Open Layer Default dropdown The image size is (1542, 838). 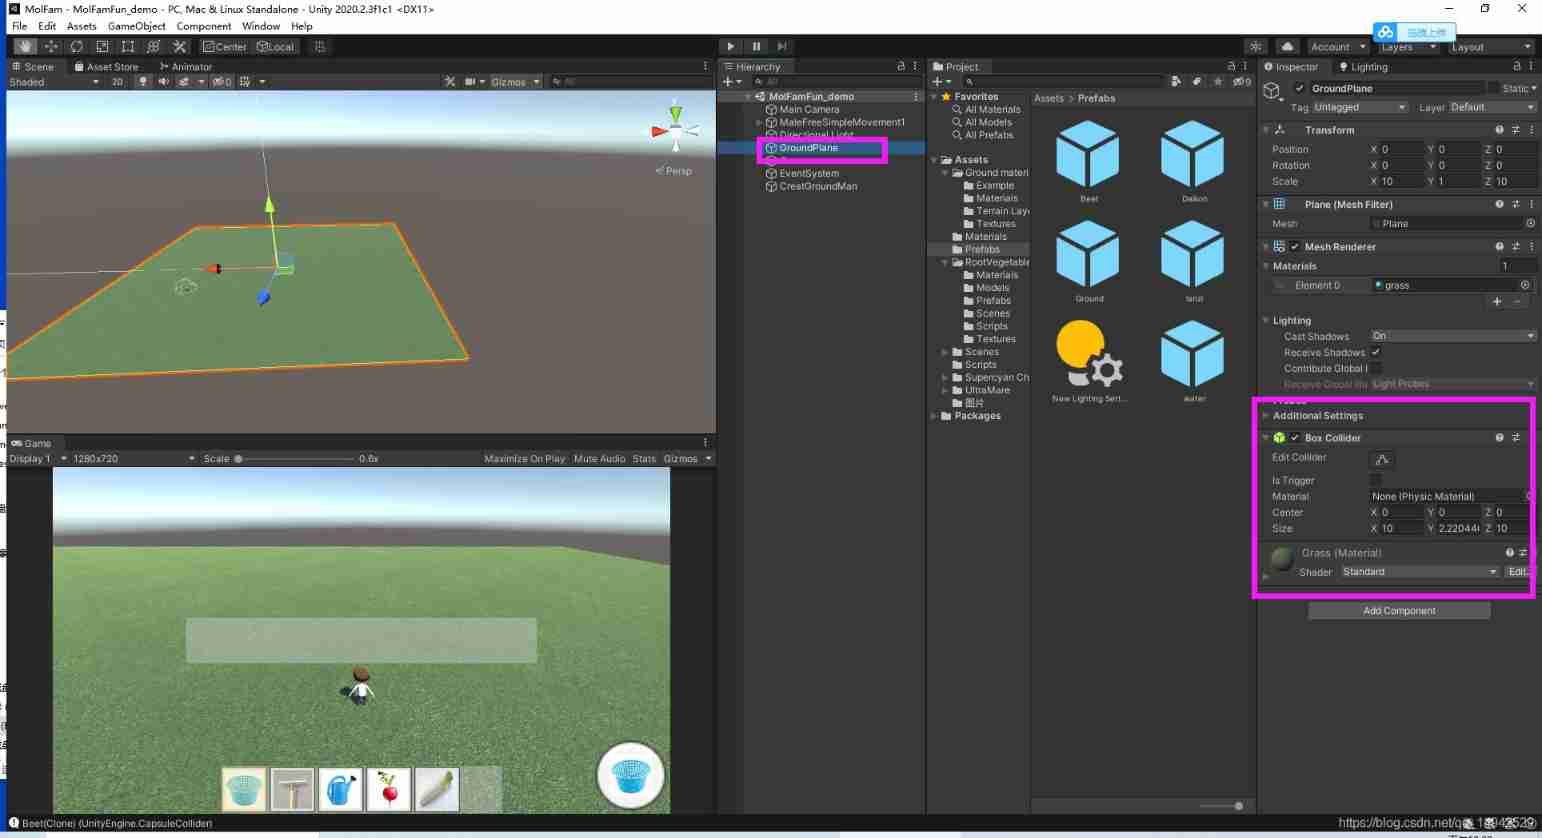(x=1492, y=107)
